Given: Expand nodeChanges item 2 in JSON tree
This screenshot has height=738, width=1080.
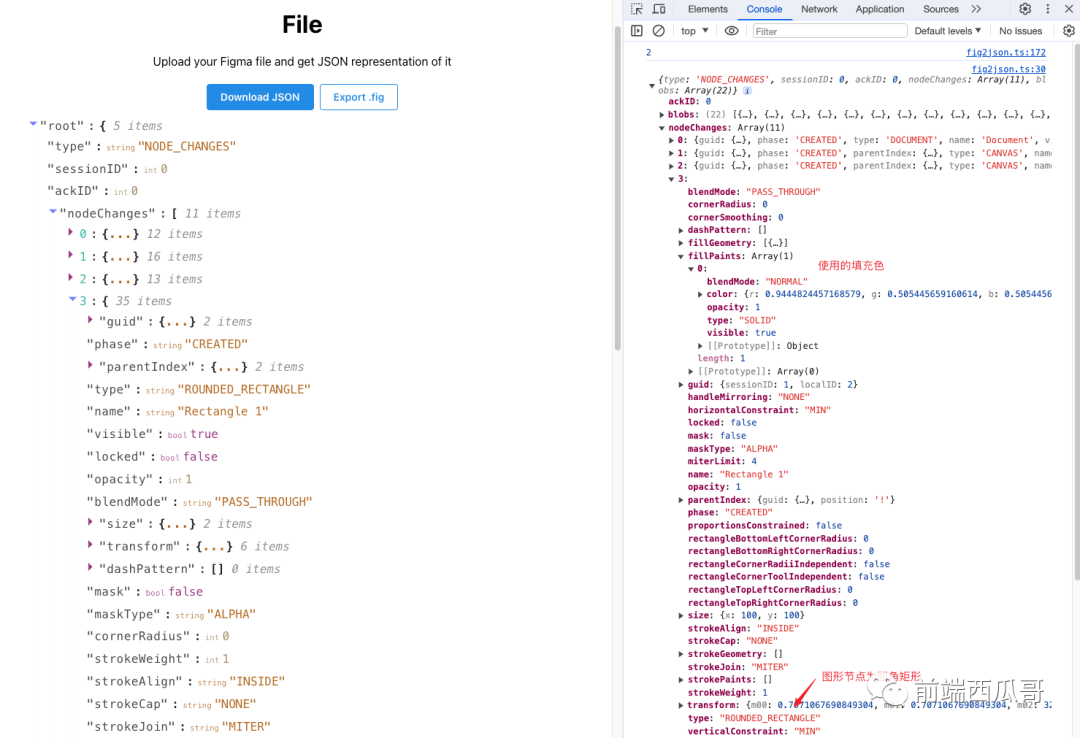Looking at the screenshot, I should click(70, 278).
